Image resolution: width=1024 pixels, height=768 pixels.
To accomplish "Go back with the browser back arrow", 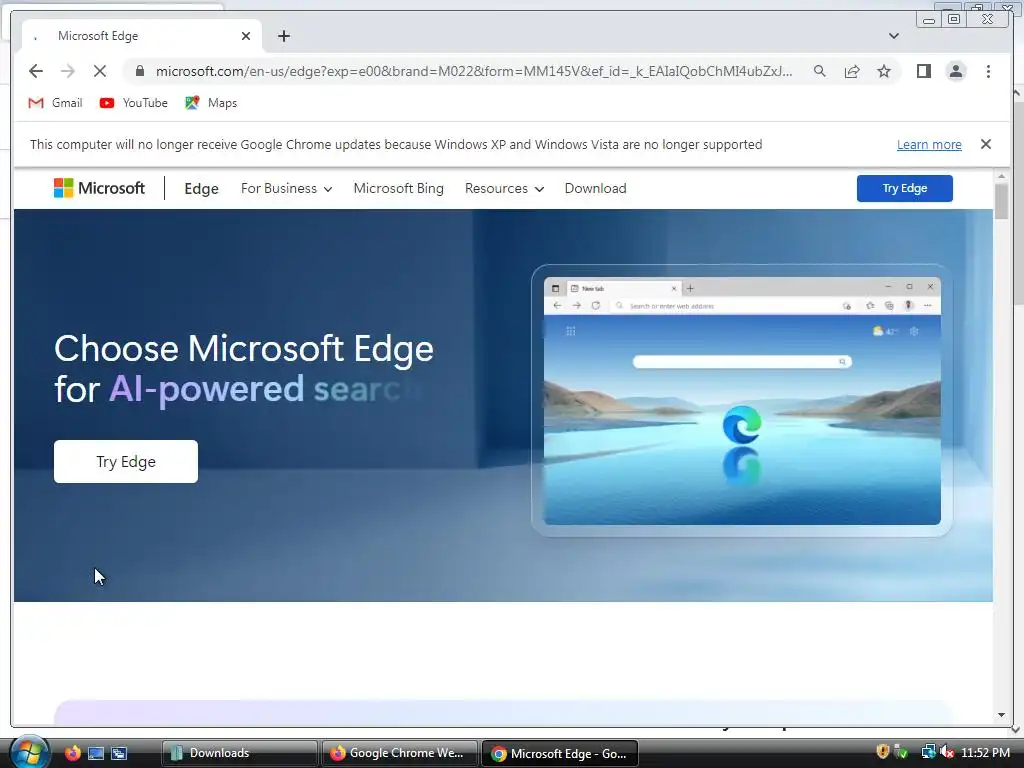I will pyautogui.click(x=36, y=71).
